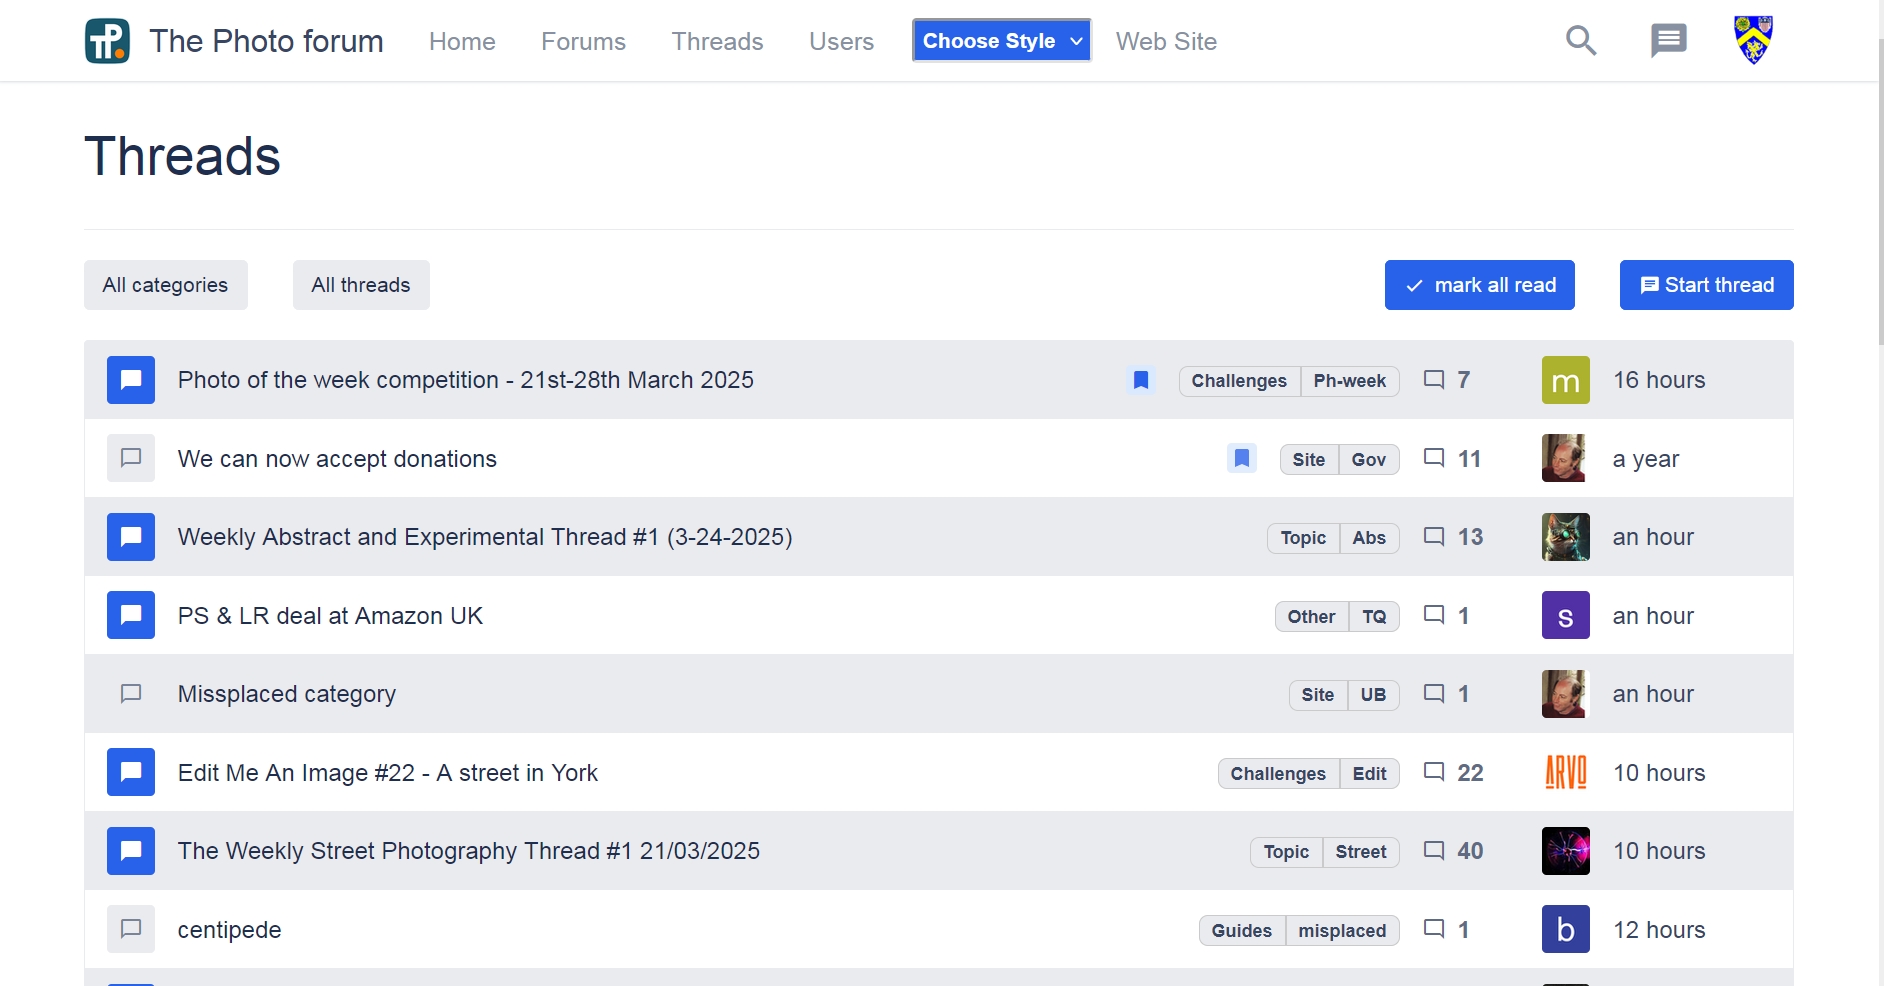Screen dimensions: 1884x986
Task: Click the search magnifier icon
Action: (1580, 41)
